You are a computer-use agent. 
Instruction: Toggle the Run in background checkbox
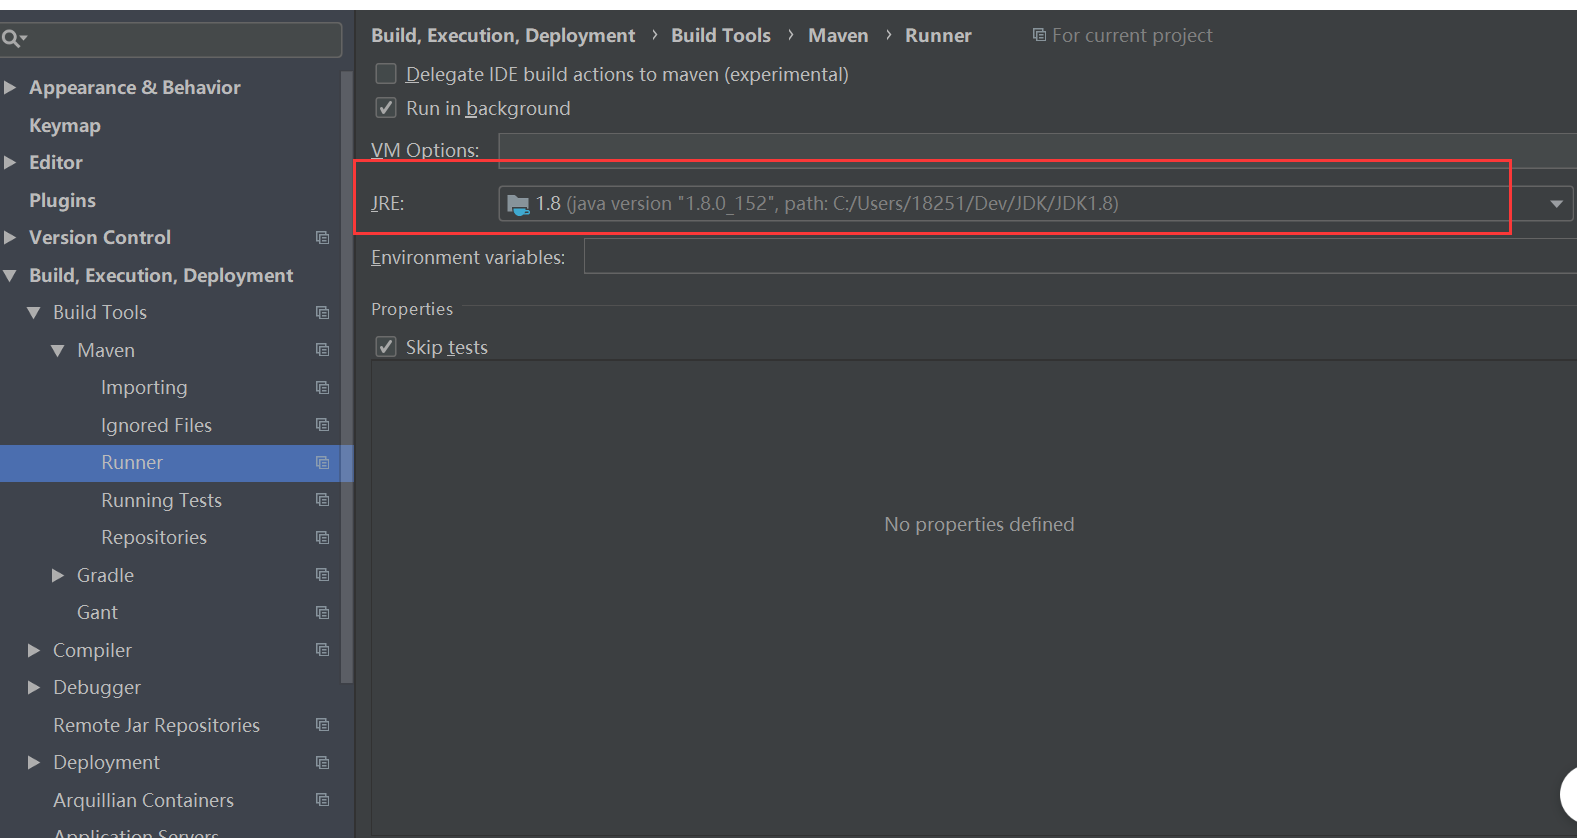(x=385, y=108)
